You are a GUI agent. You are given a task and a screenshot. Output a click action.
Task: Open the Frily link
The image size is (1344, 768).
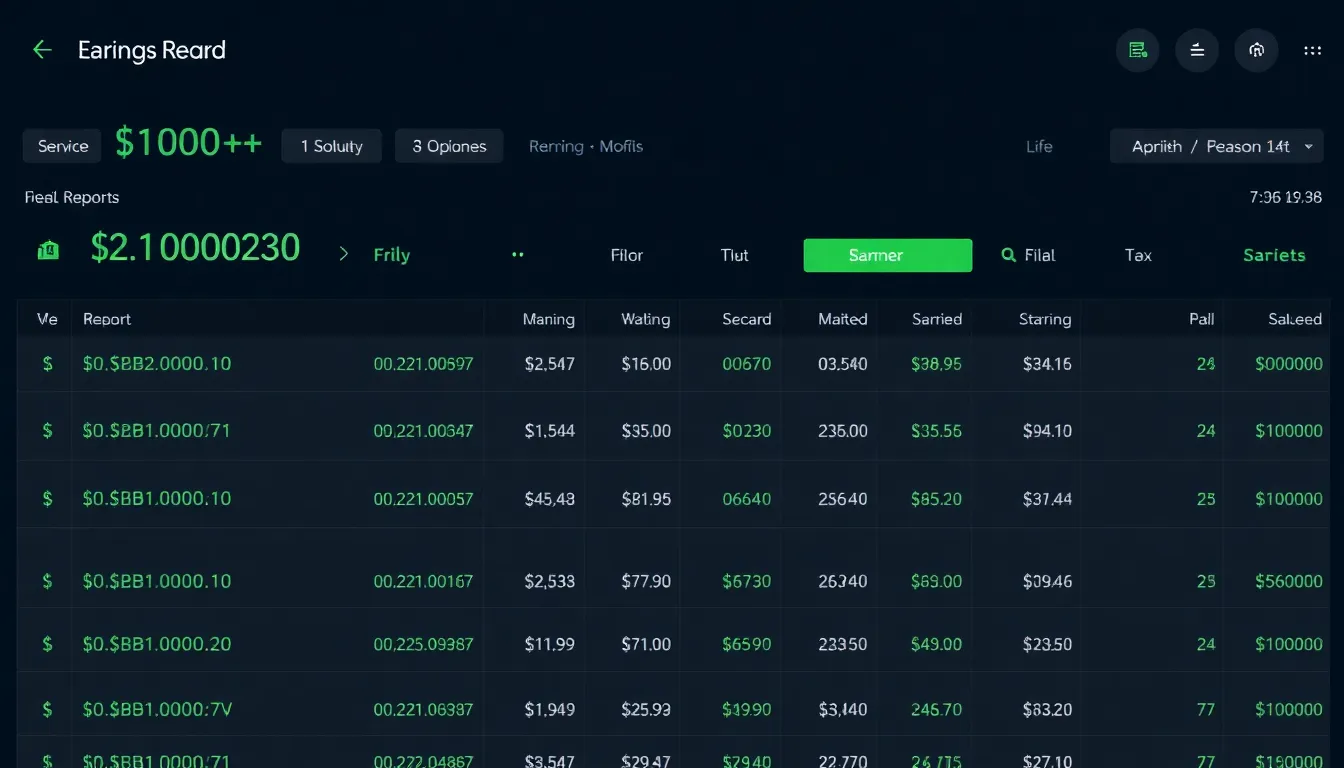tap(391, 254)
